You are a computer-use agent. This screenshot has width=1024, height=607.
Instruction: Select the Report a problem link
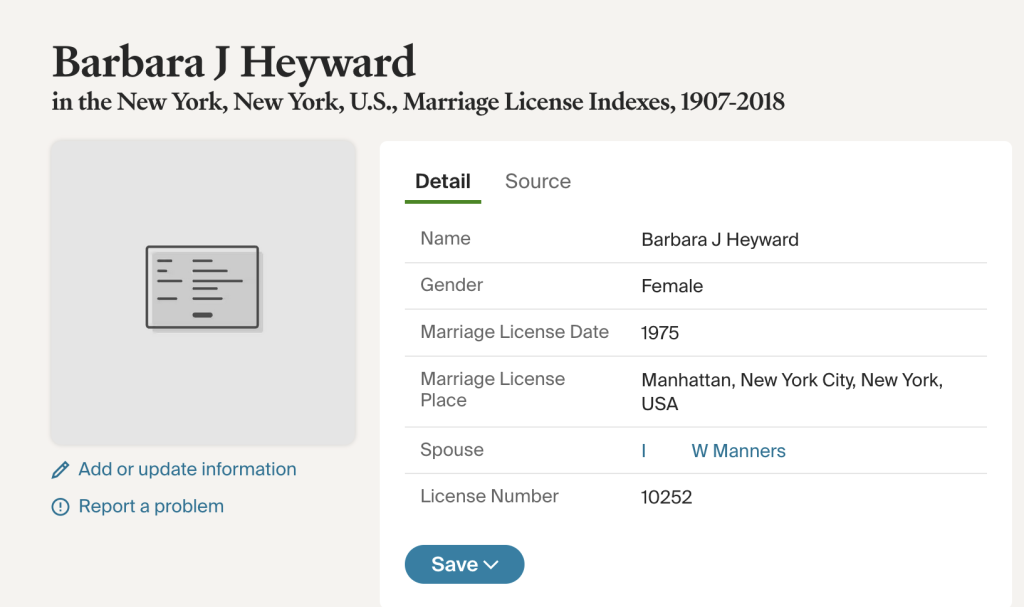pyautogui.click(x=151, y=507)
